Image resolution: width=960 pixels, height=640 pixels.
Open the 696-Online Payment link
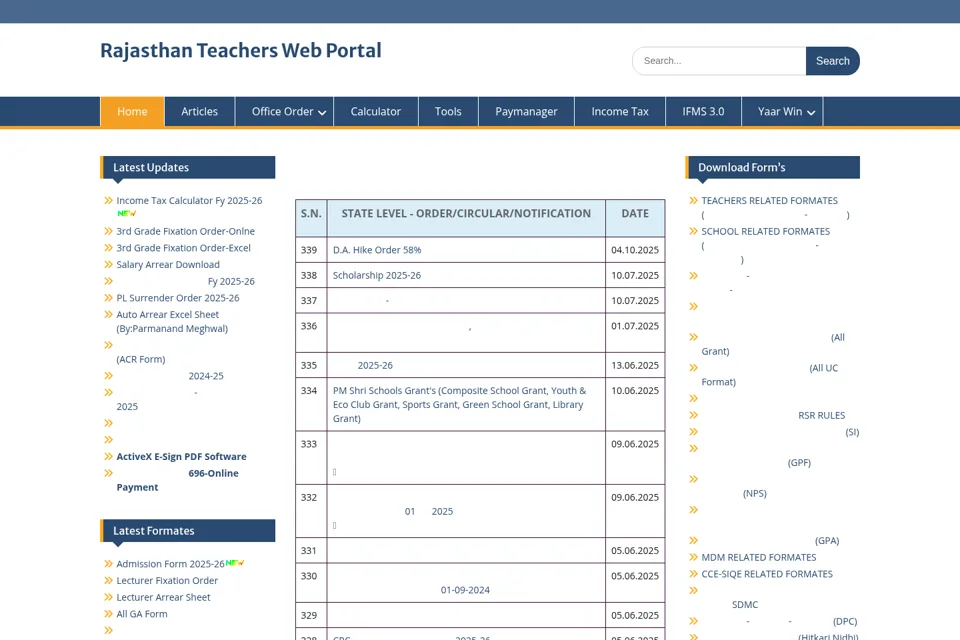point(178,480)
